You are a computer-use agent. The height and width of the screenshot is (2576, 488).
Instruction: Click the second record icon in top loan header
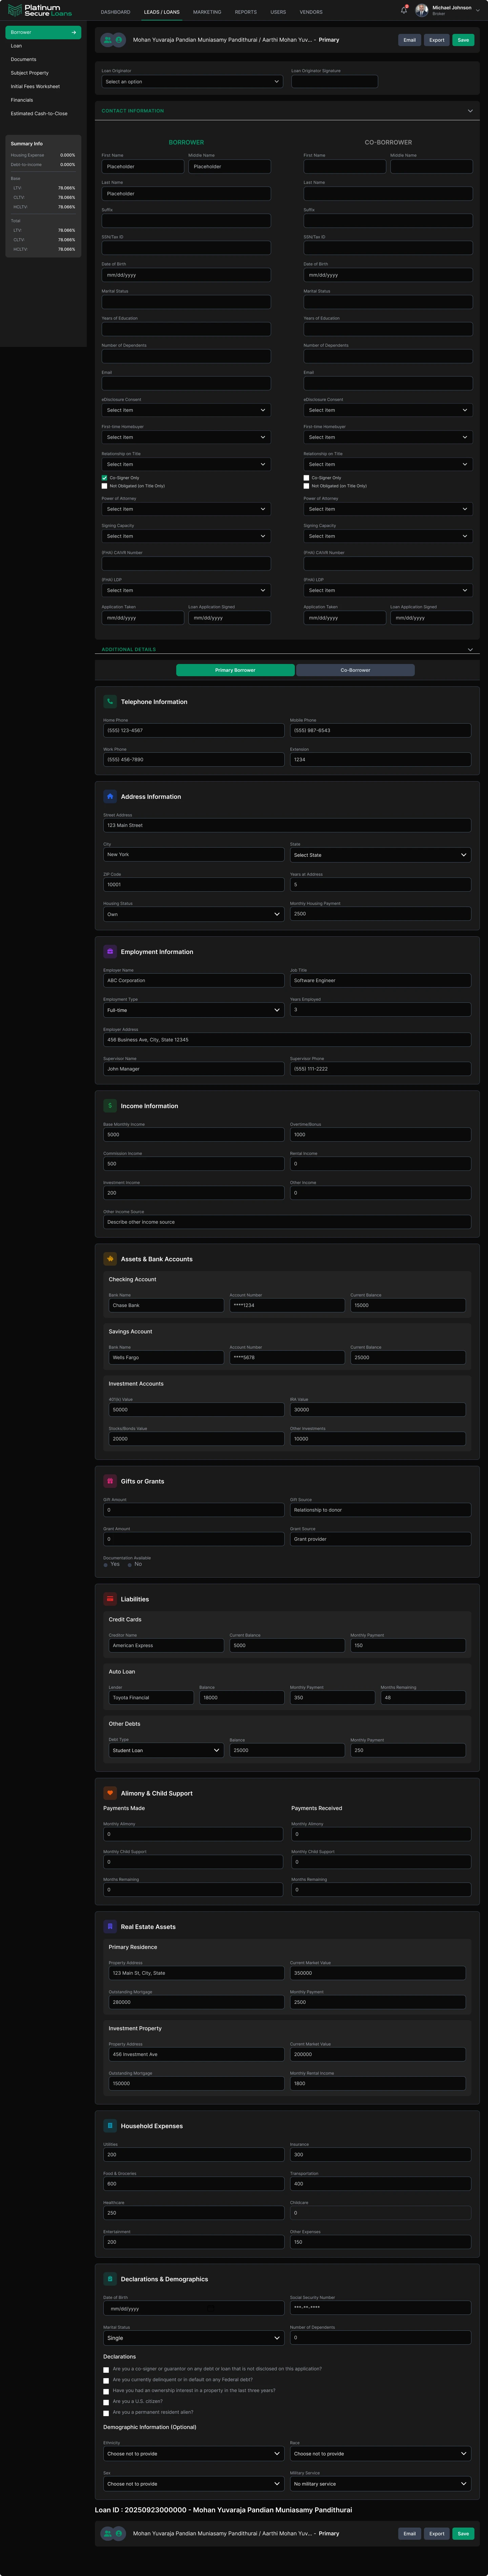tap(119, 40)
